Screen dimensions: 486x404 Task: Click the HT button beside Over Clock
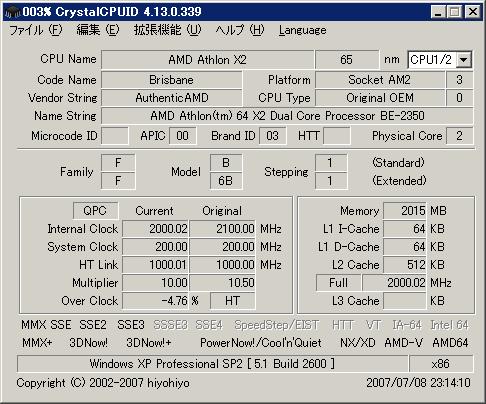pos(232,301)
